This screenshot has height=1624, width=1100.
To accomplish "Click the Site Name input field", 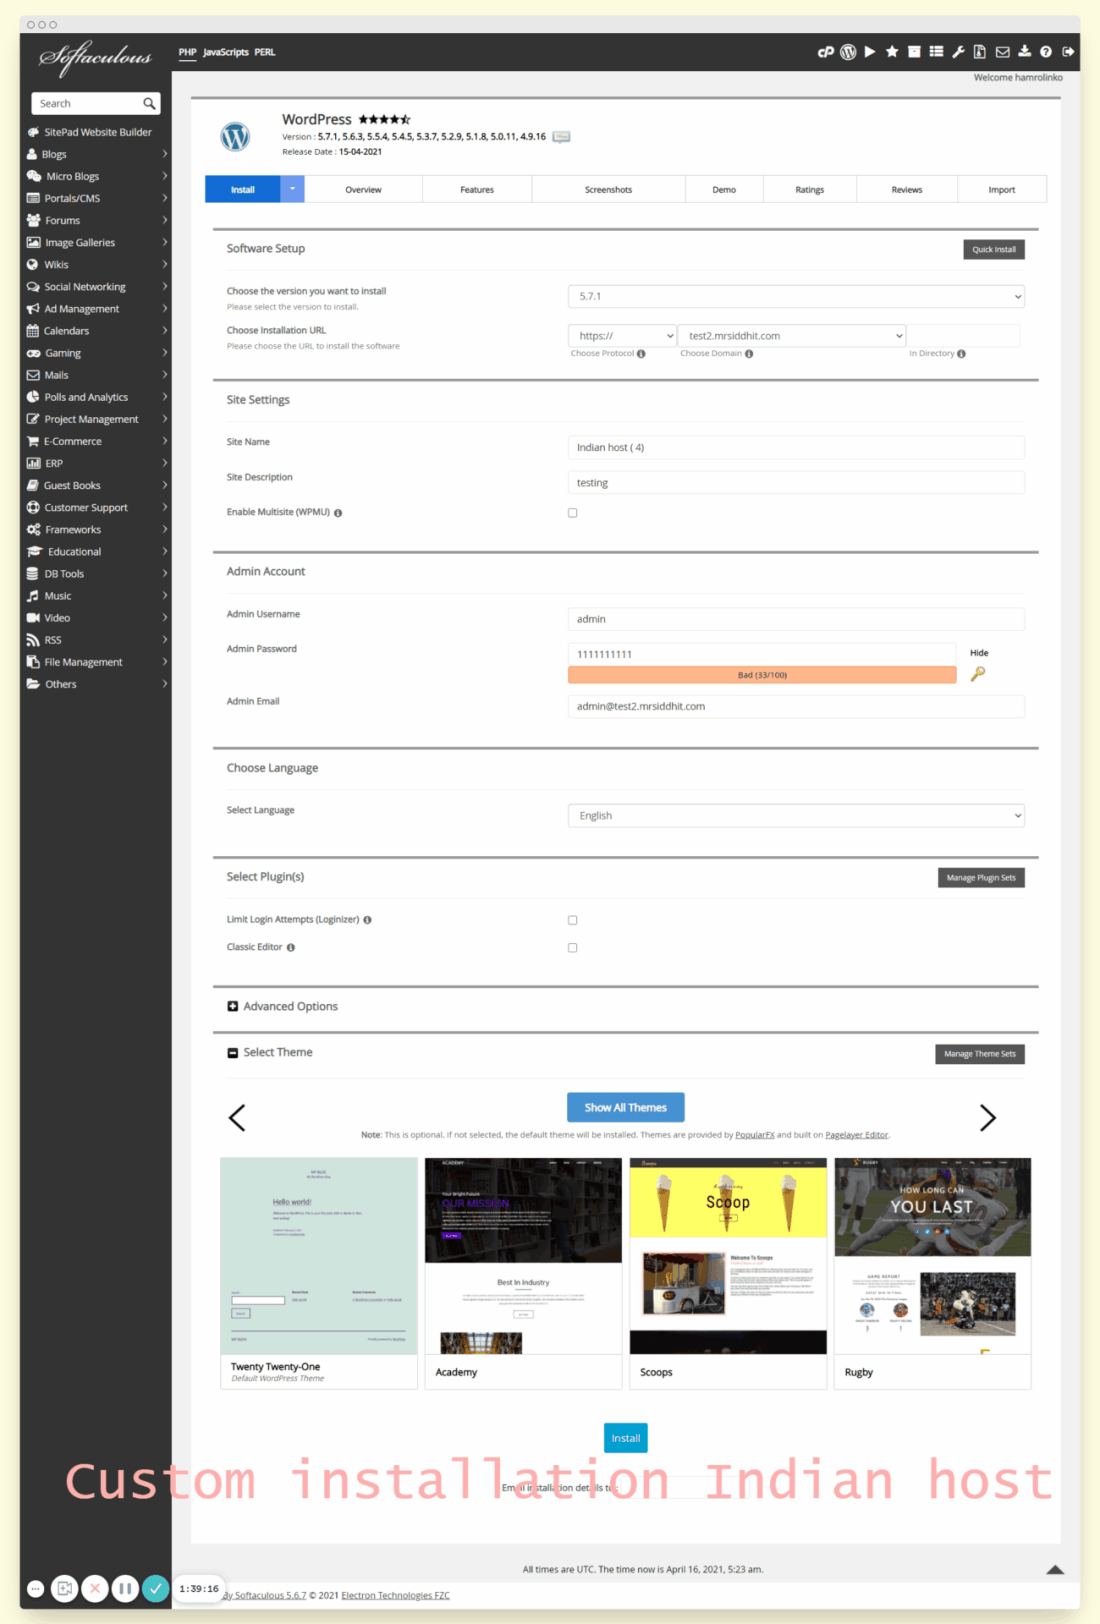I will tap(797, 448).
